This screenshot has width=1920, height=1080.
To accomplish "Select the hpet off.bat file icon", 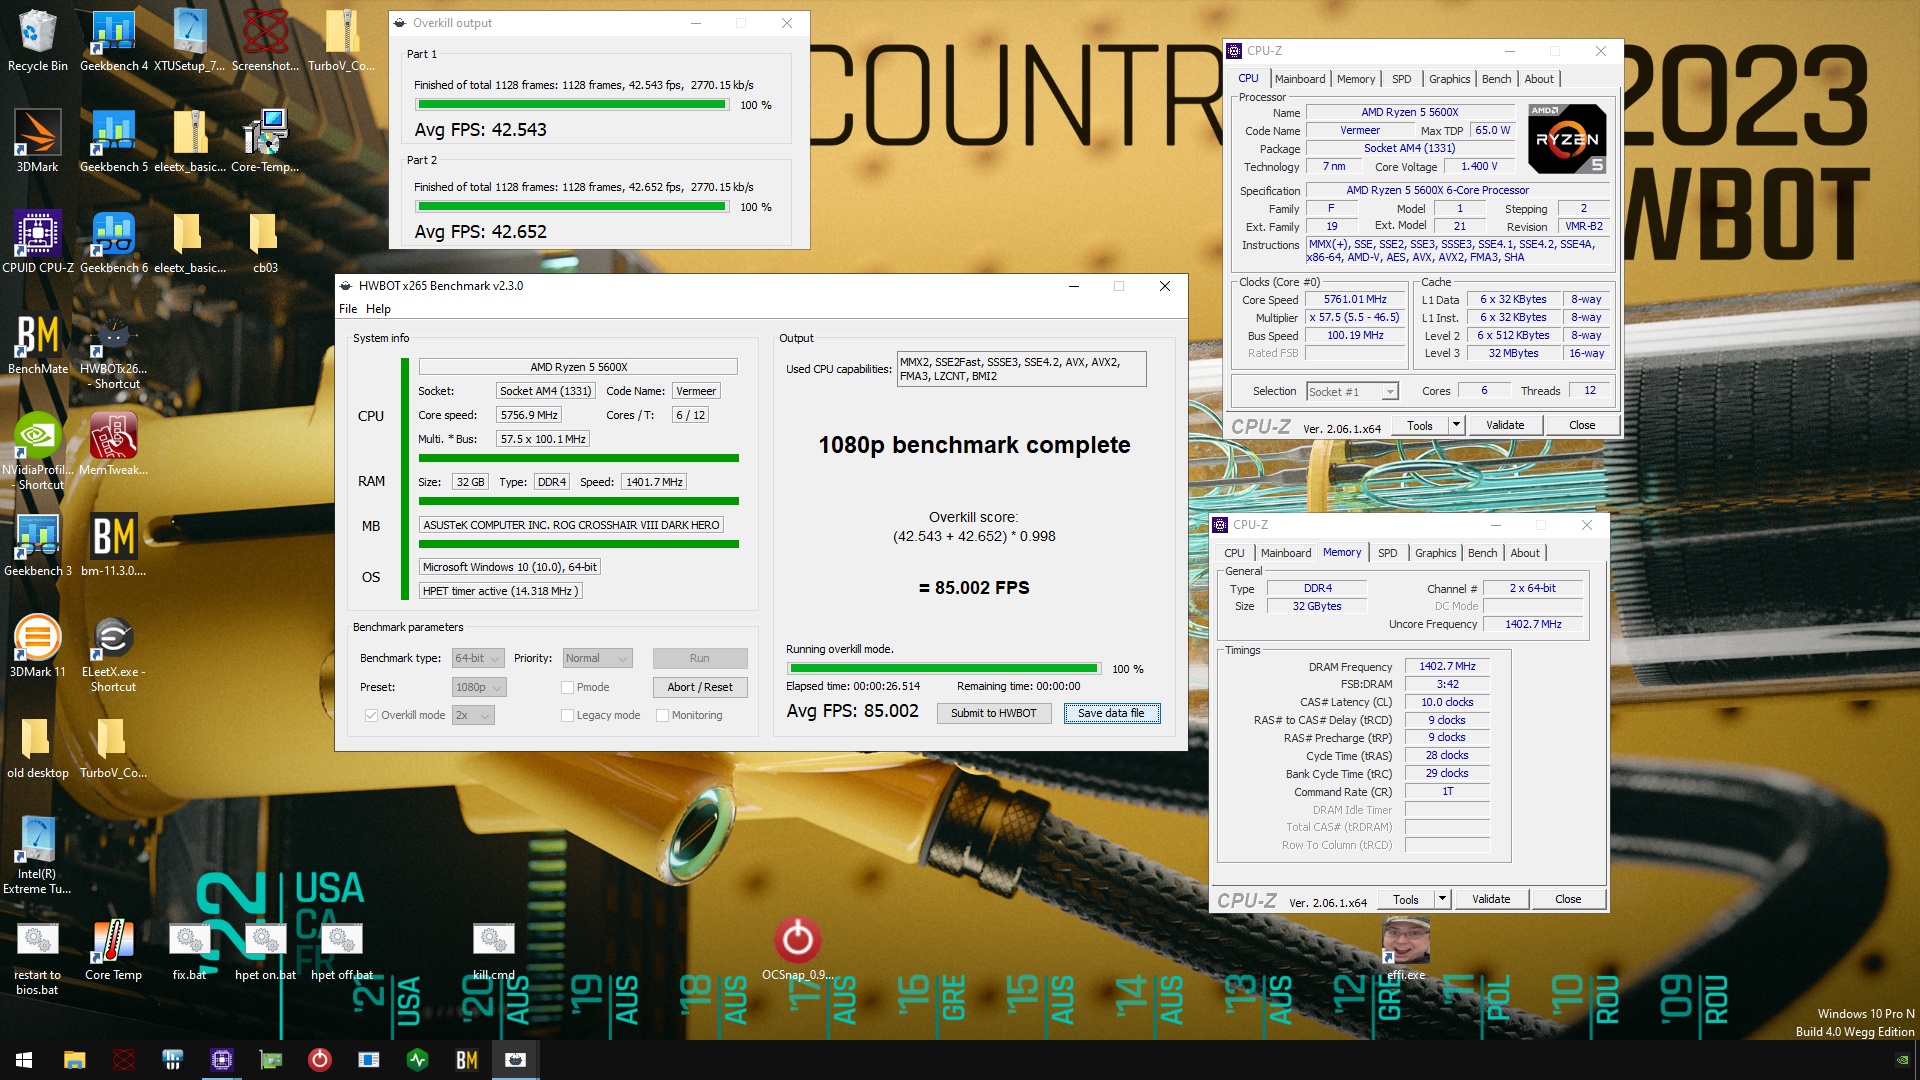I will point(341,950).
